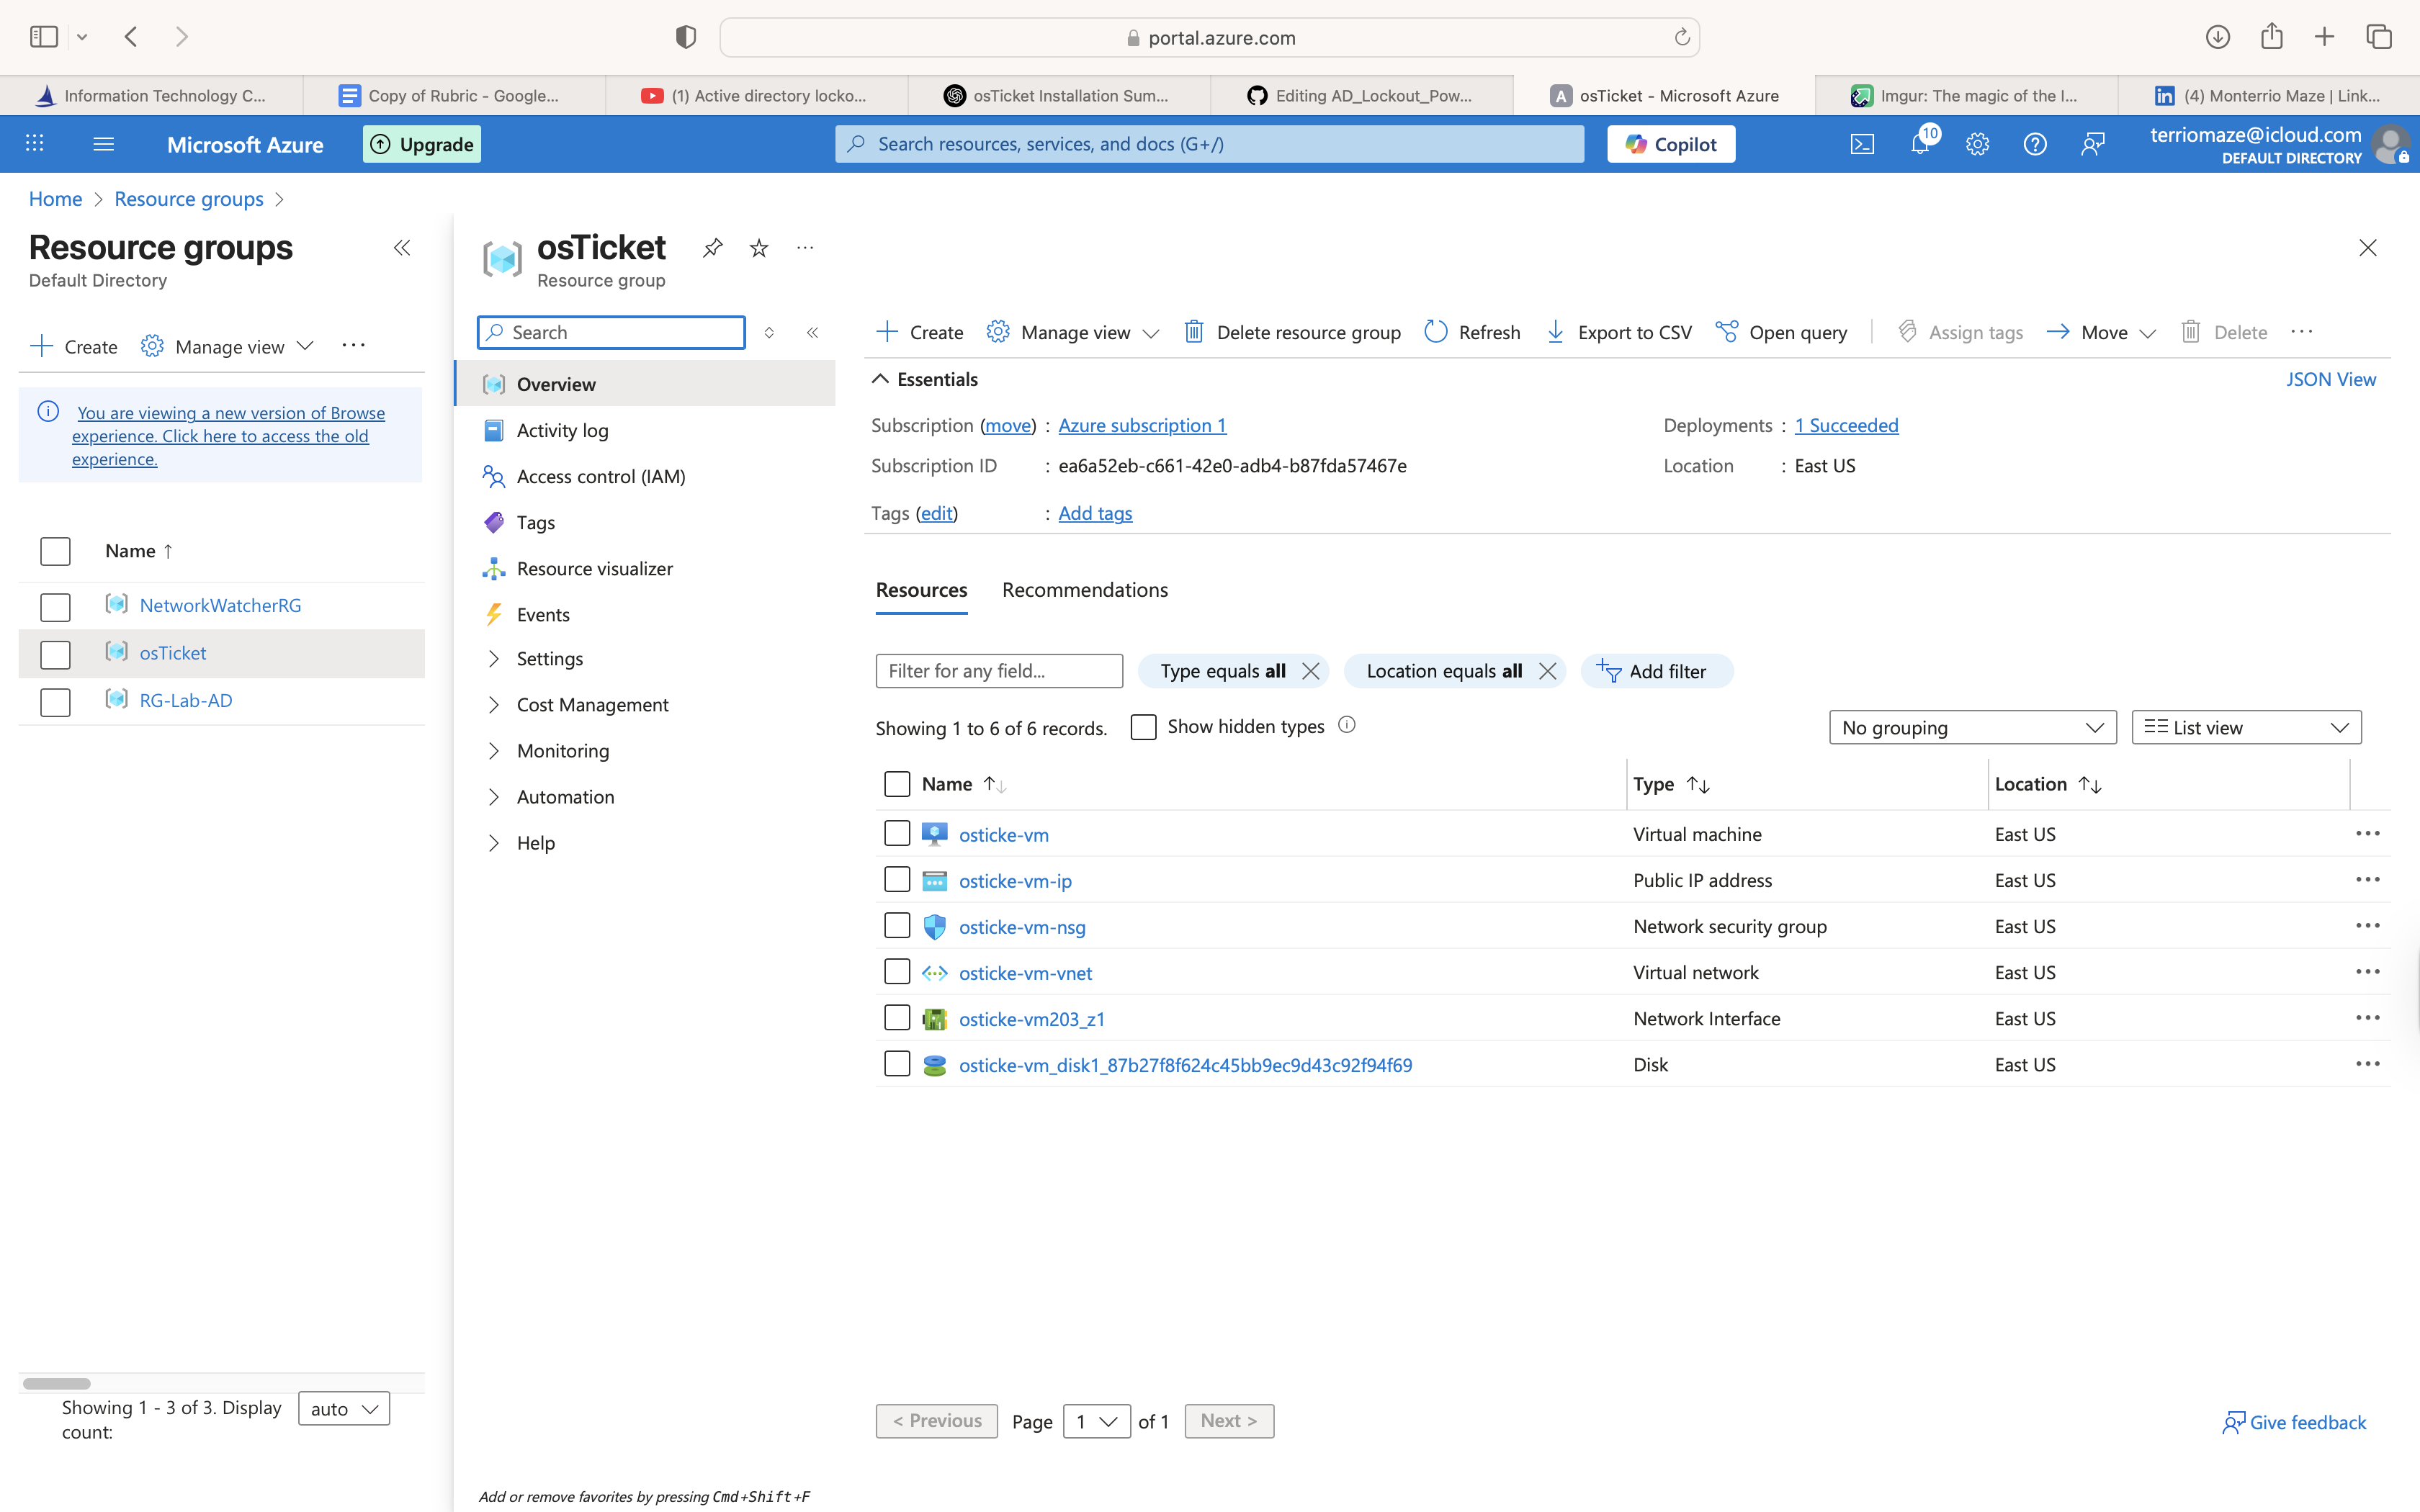Click the Filter for any field input

tap(998, 671)
